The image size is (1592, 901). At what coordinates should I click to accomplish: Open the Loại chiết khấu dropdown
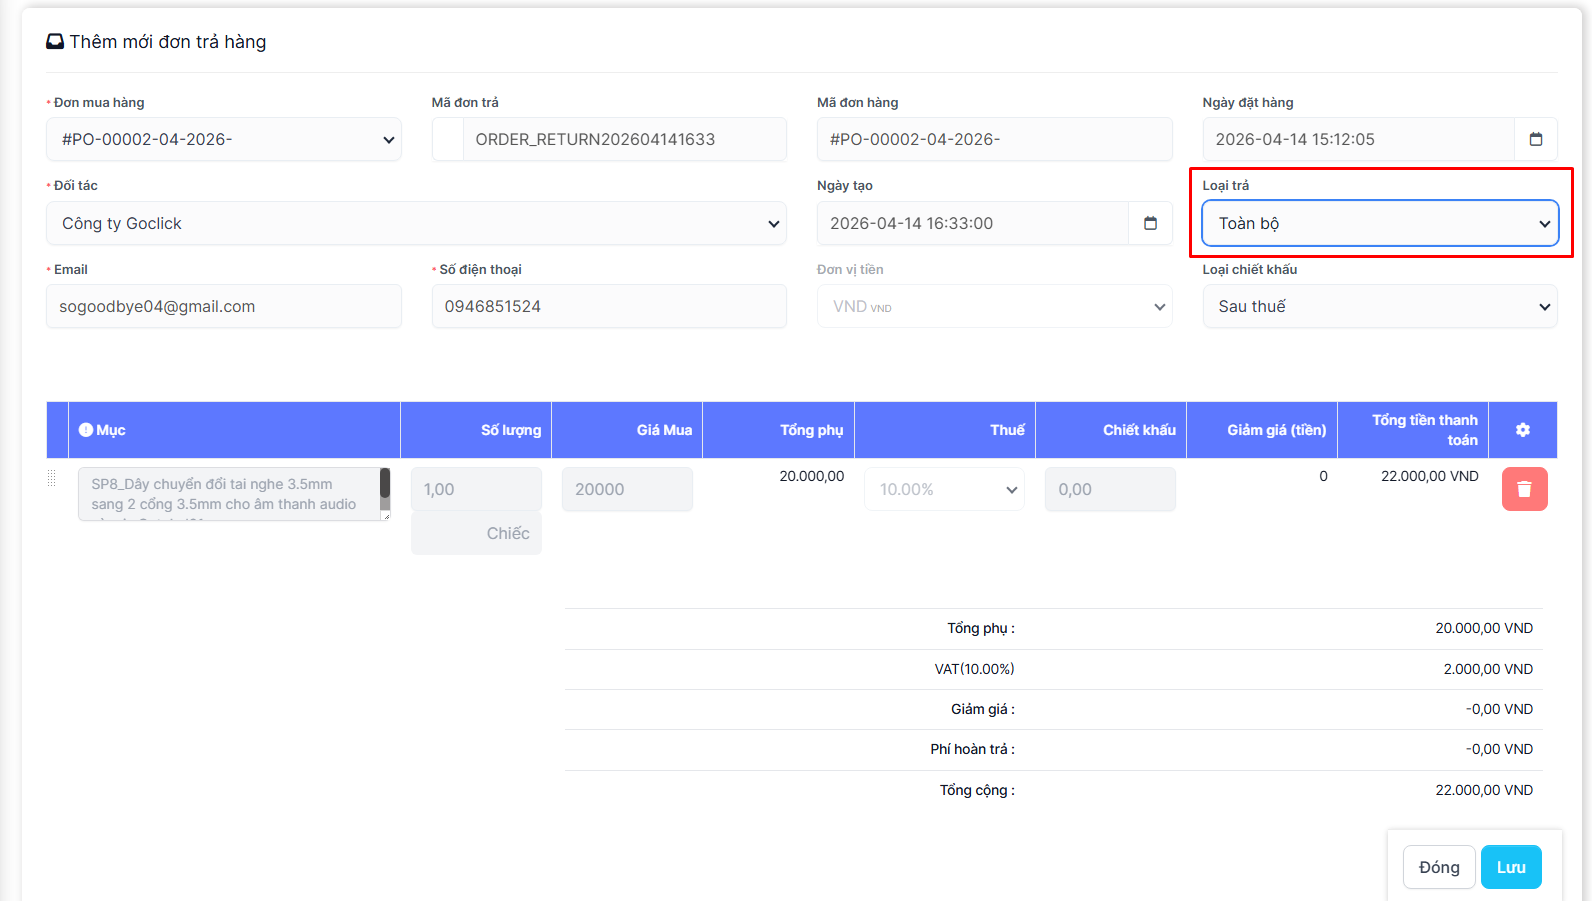pos(1379,307)
